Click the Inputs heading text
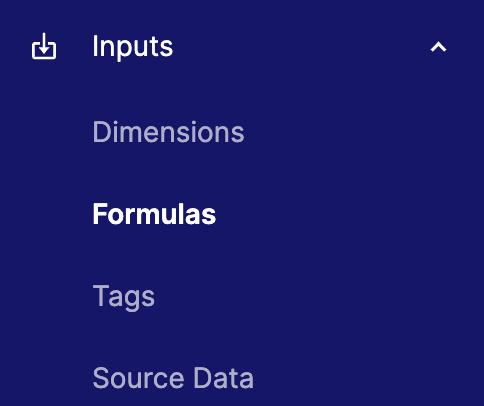This screenshot has height=406, width=484. coord(133,47)
